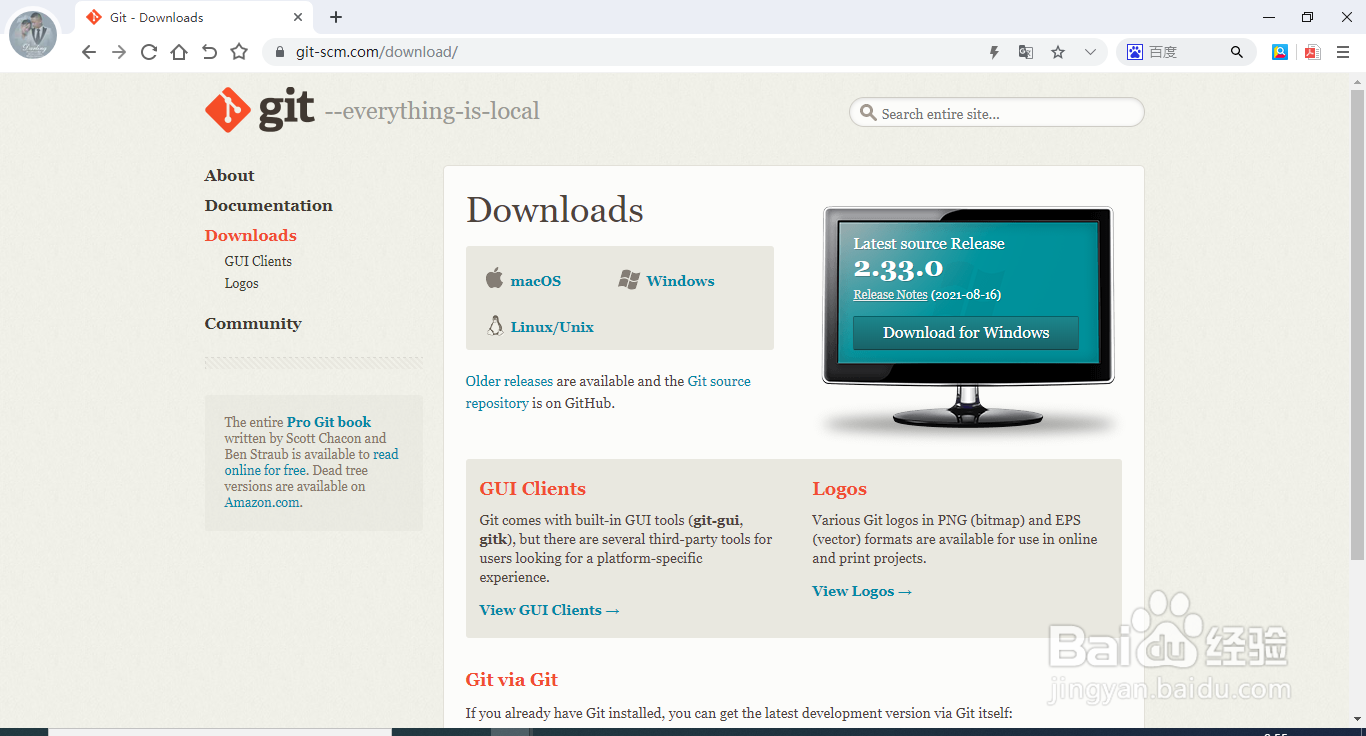Select Community in the sidebar navigation
The height and width of the screenshot is (736, 1366).
coord(253,323)
